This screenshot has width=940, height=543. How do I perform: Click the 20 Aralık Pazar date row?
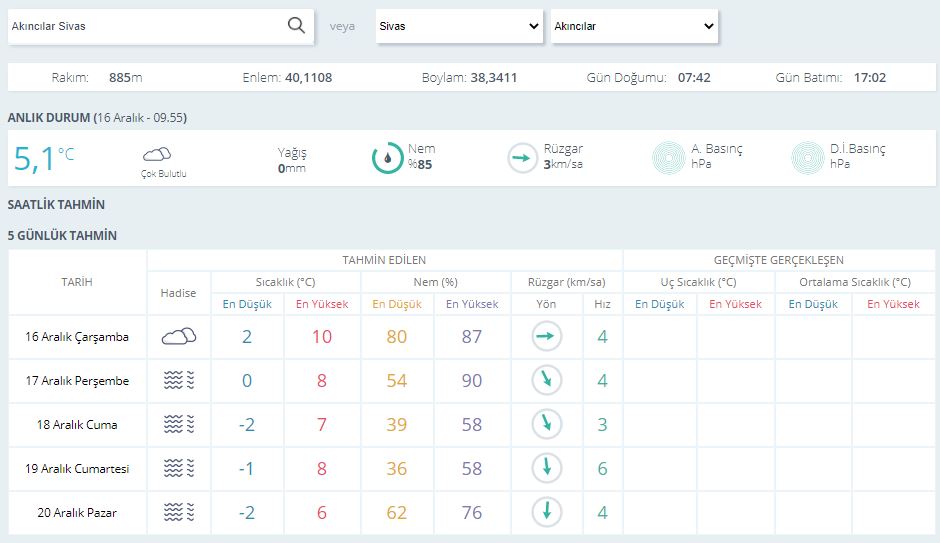[x=77, y=513]
